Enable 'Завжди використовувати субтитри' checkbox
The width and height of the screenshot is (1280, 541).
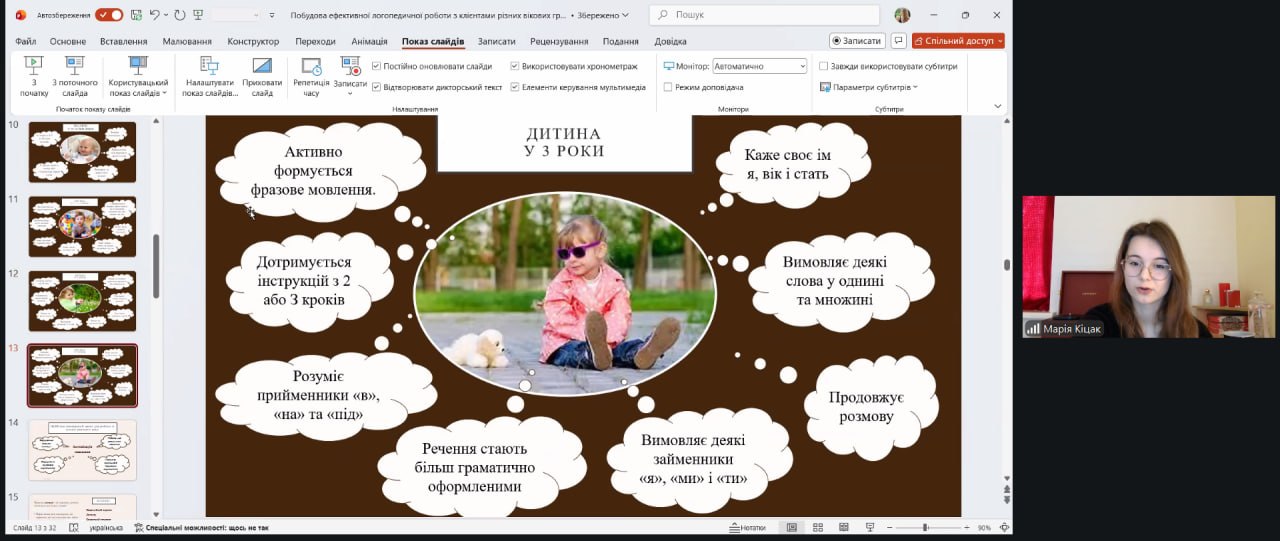pos(824,66)
